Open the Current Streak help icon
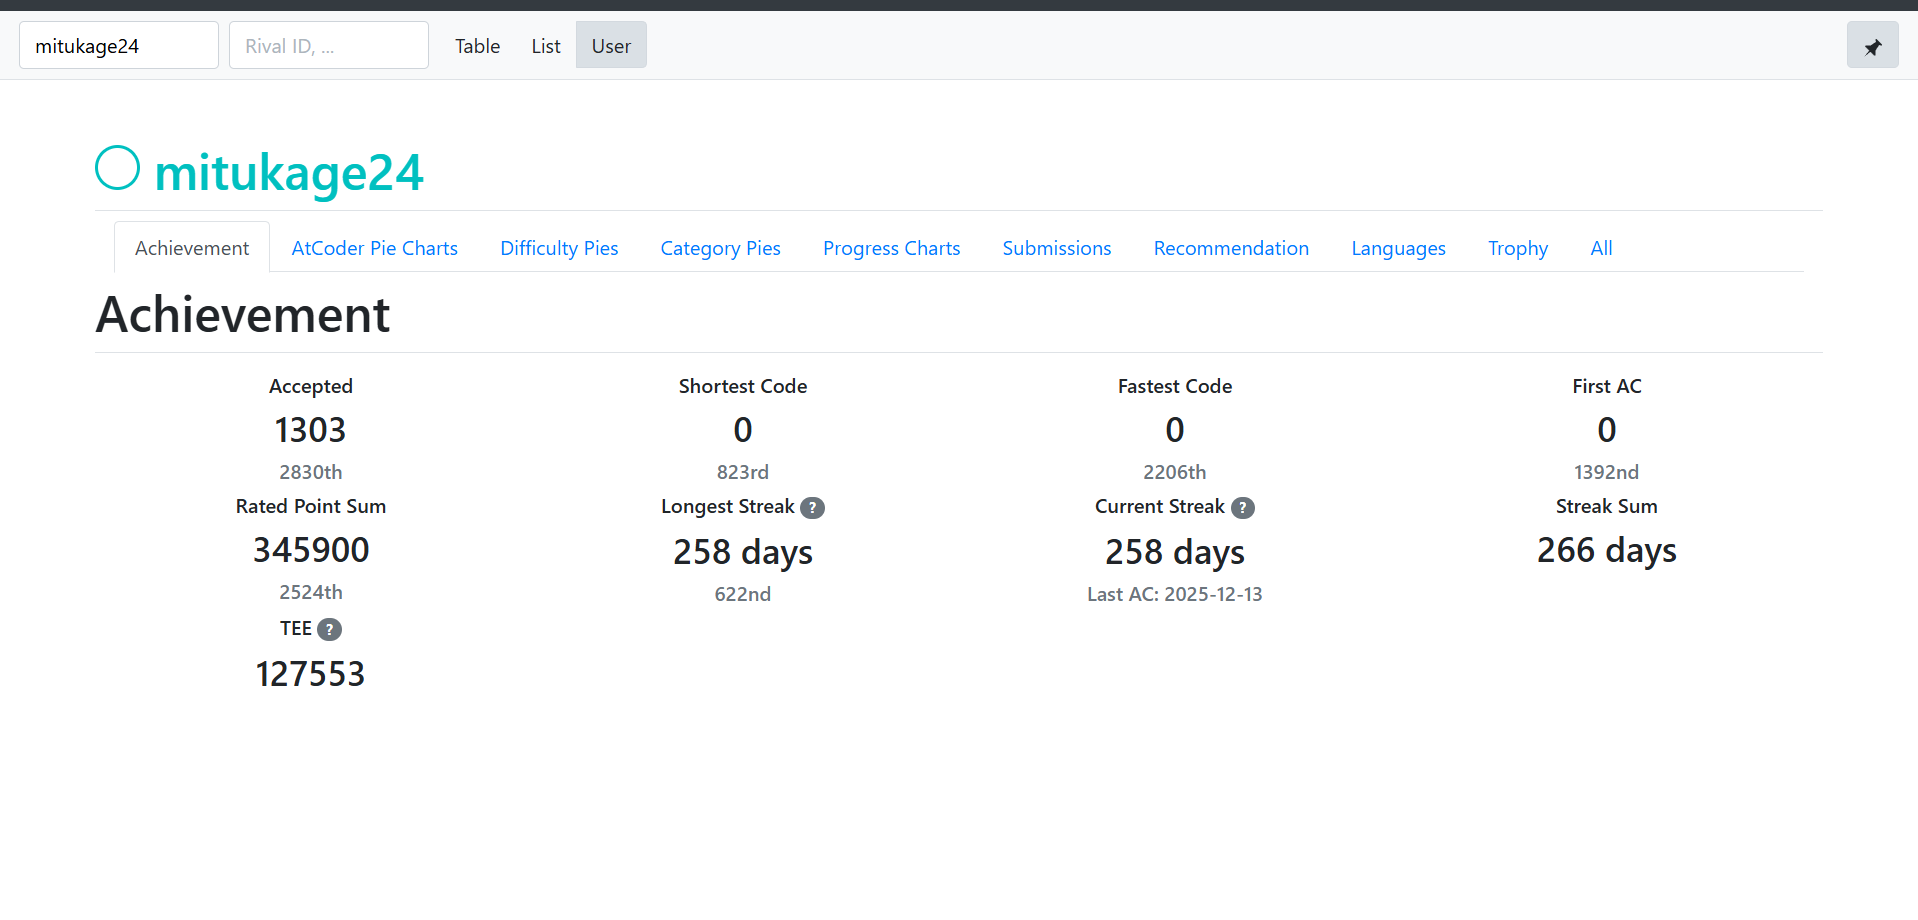This screenshot has height=920, width=1918. pyautogui.click(x=1243, y=508)
